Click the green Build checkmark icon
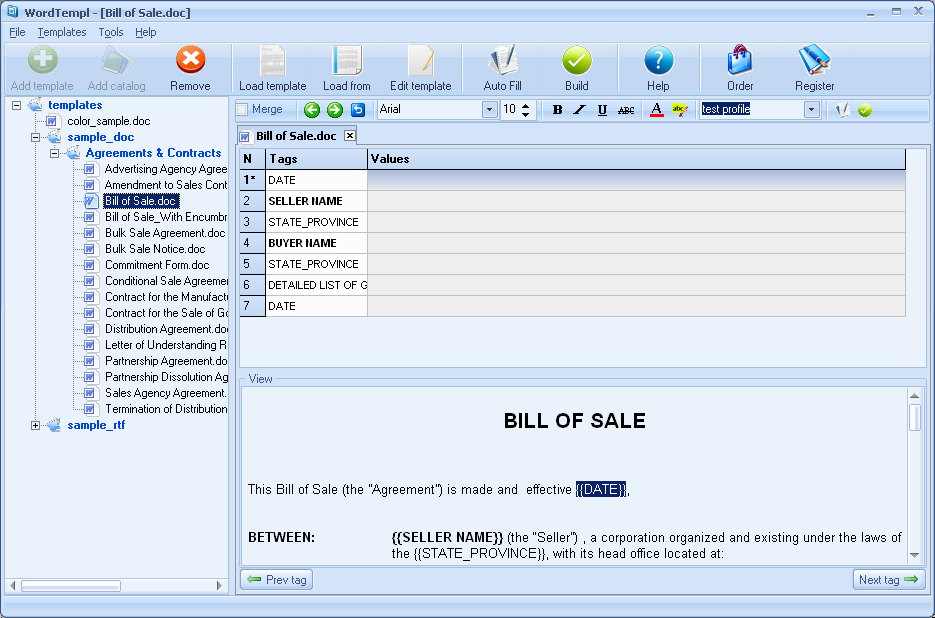 click(x=577, y=62)
